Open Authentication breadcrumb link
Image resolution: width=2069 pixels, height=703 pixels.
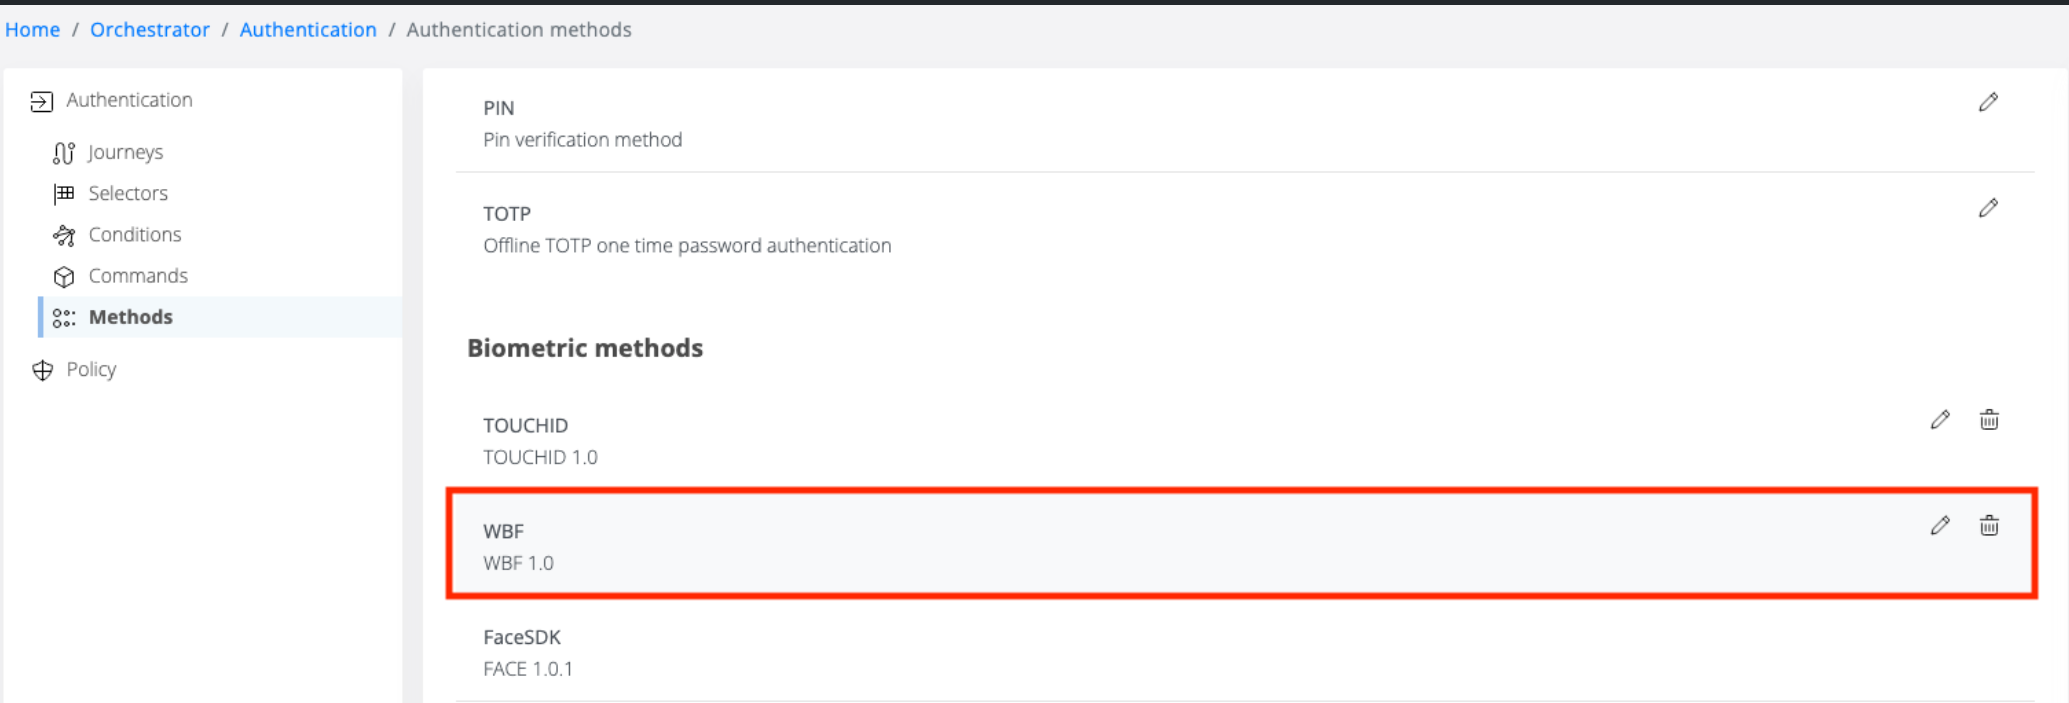pyautogui.click(x=308, y=30)
